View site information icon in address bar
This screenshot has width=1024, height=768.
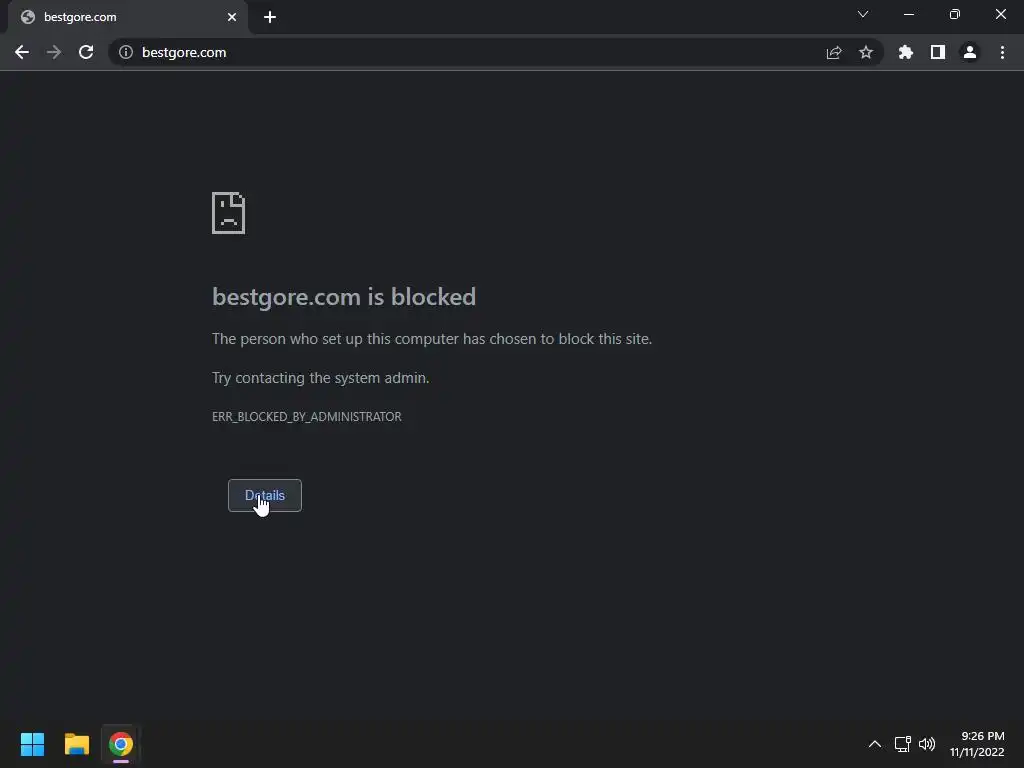pyautogui.click(x=126, y=52)
